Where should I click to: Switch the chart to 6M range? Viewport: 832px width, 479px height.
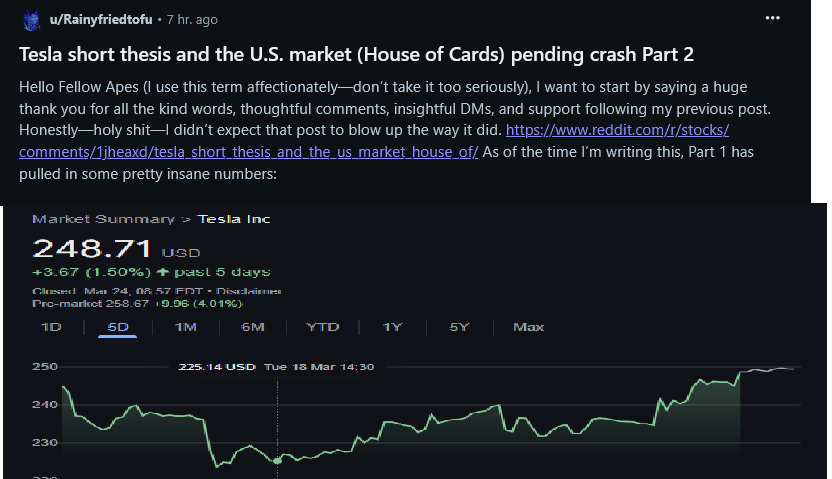click(253, 327)
